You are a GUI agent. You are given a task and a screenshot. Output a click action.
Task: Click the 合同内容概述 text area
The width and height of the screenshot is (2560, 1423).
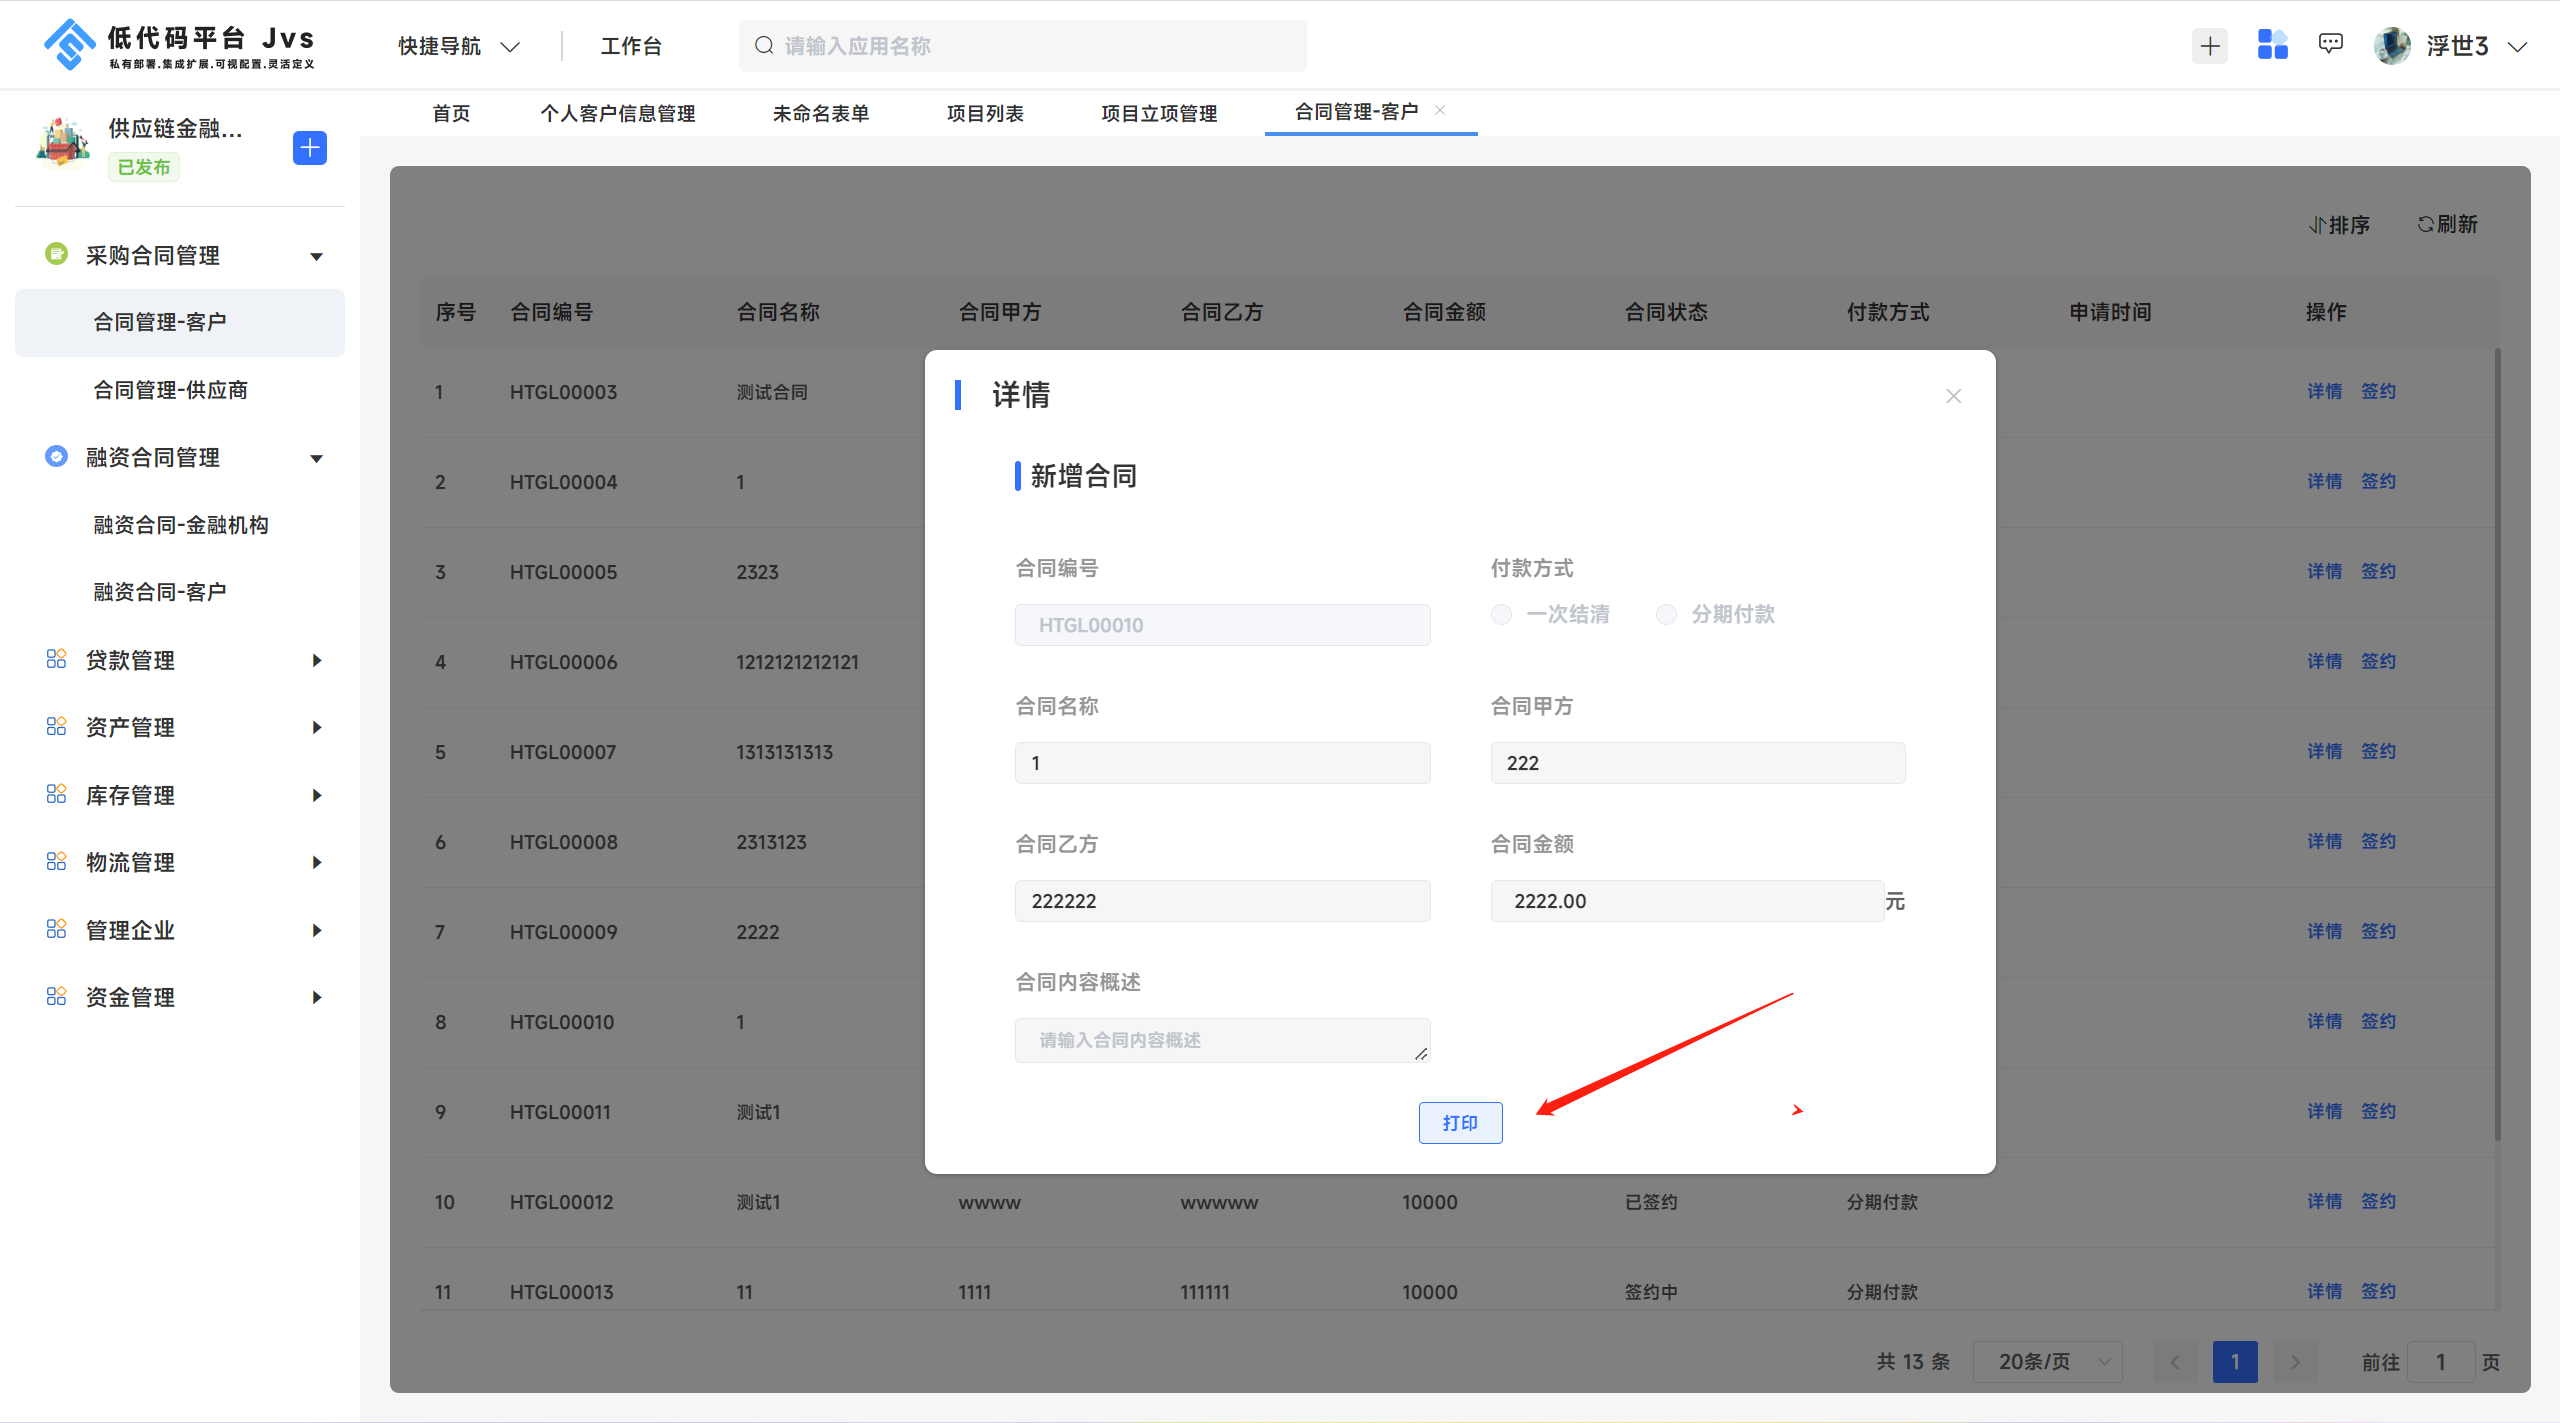pyautogui.click(x=1222, y=1040)
